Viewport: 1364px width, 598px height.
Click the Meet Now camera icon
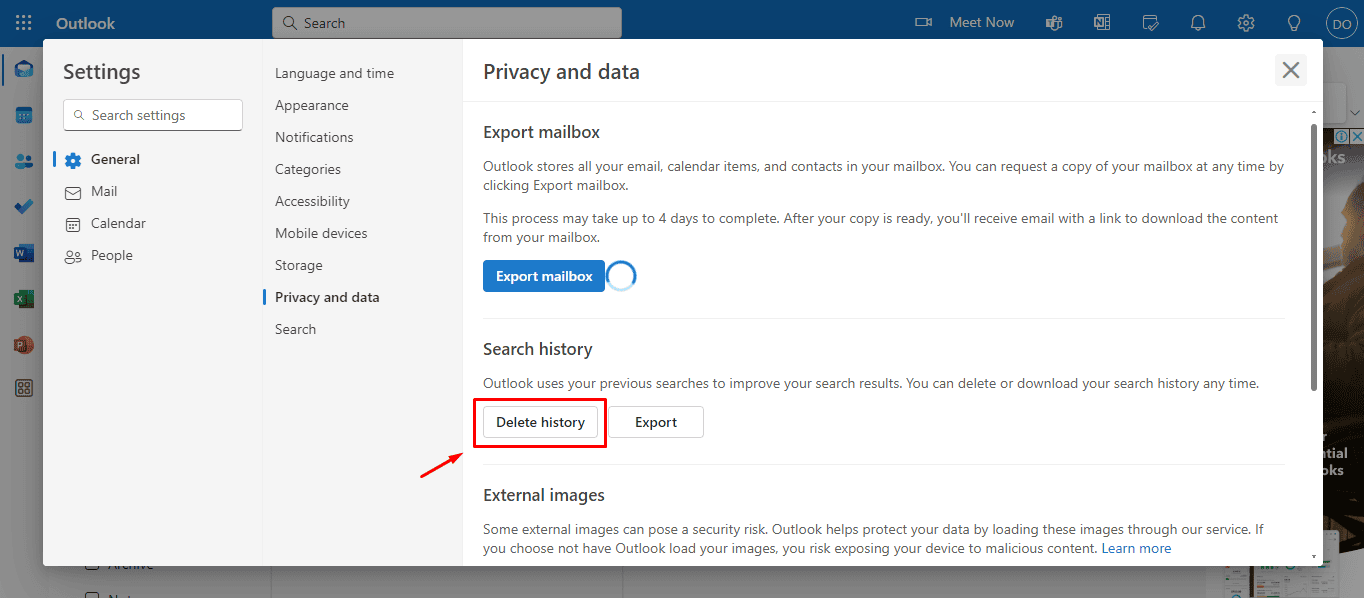point(924,22)
